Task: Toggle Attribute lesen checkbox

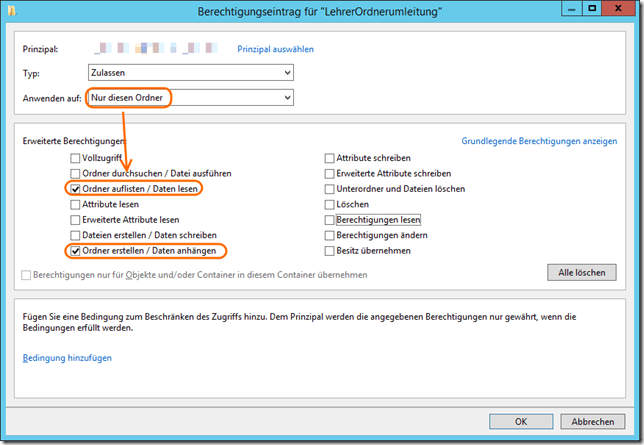Action: [76, 204]
